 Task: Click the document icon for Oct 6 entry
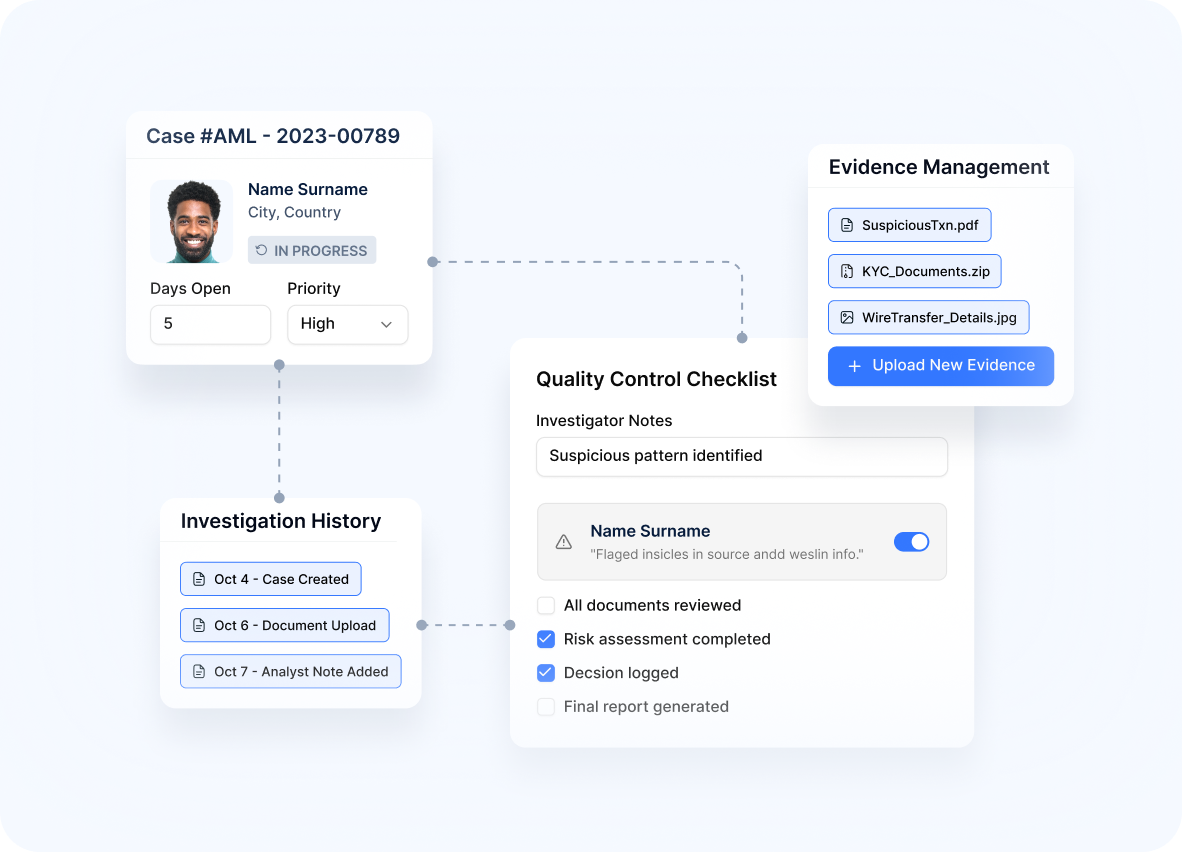(x=199, y=625)
